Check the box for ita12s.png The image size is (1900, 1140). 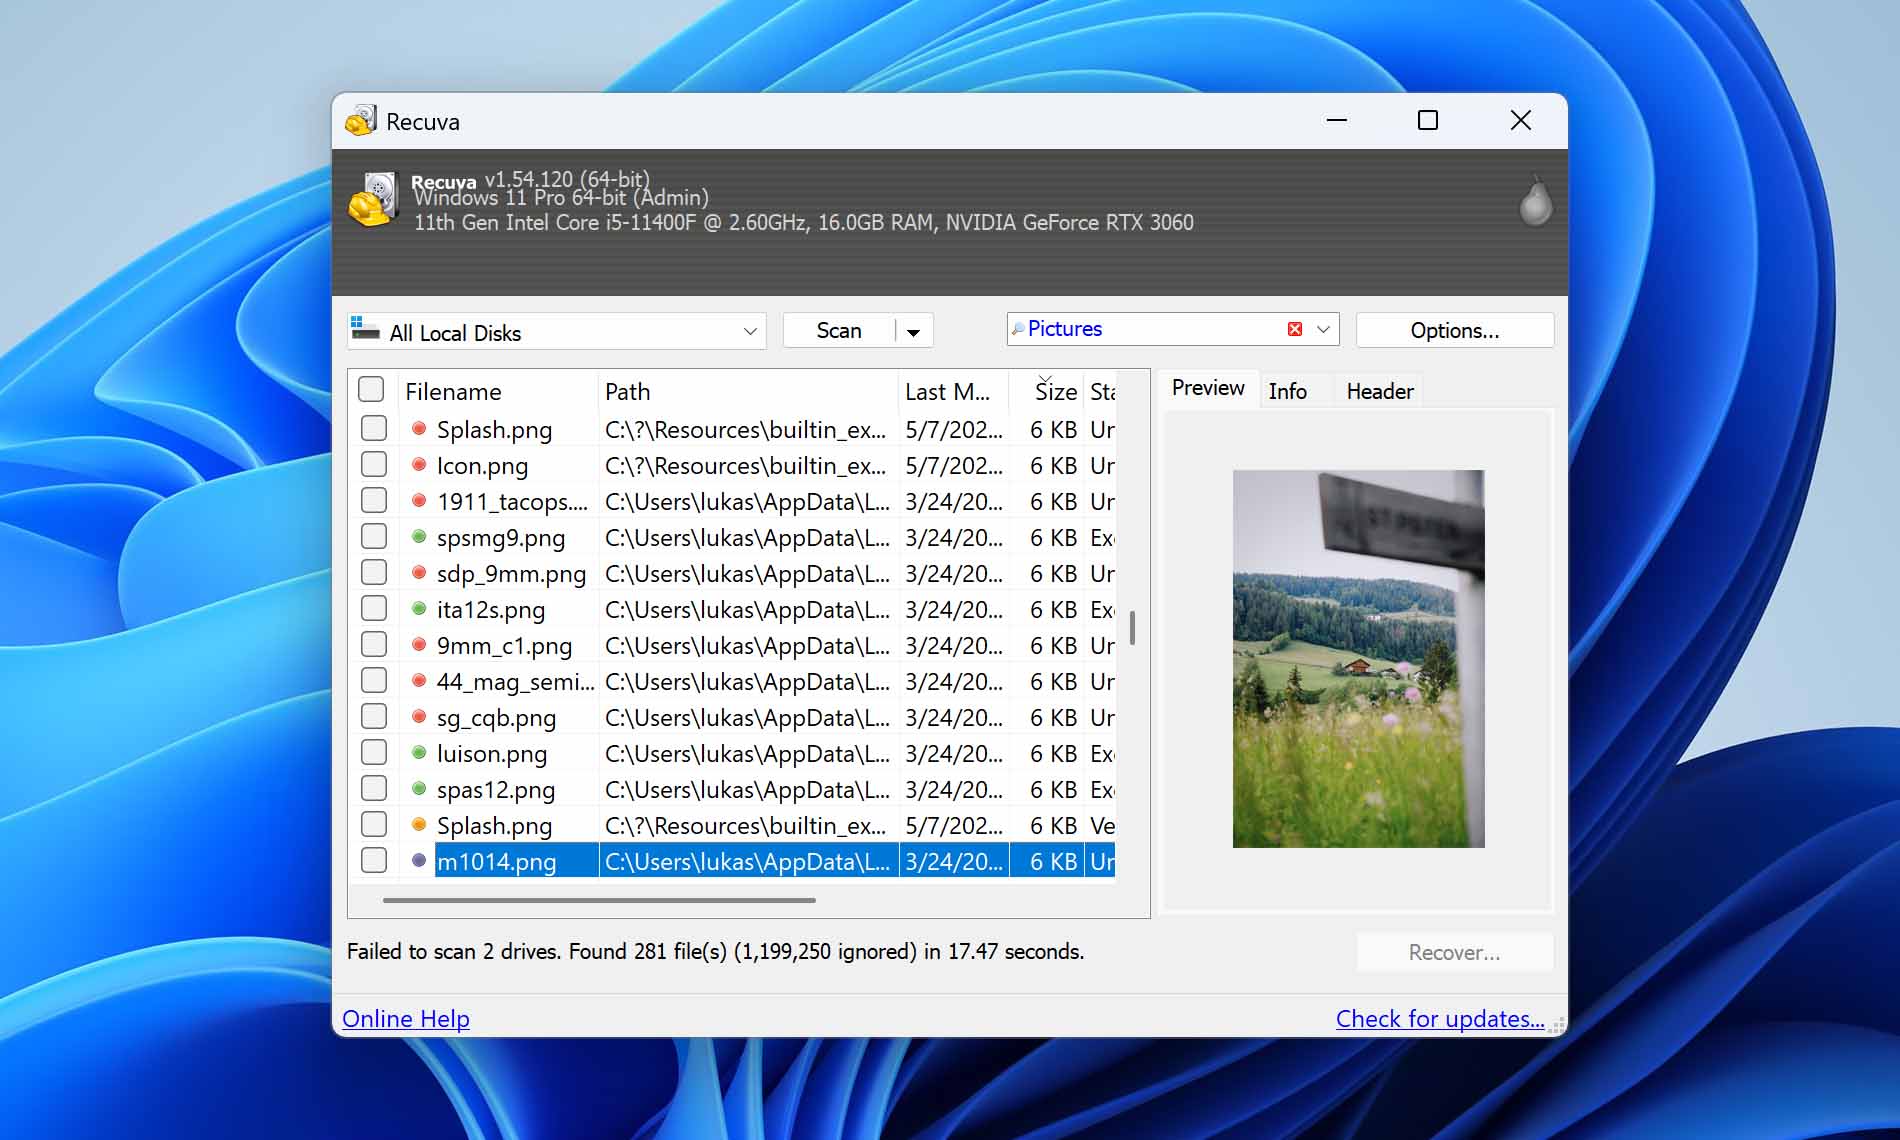(x=374, y=608)
